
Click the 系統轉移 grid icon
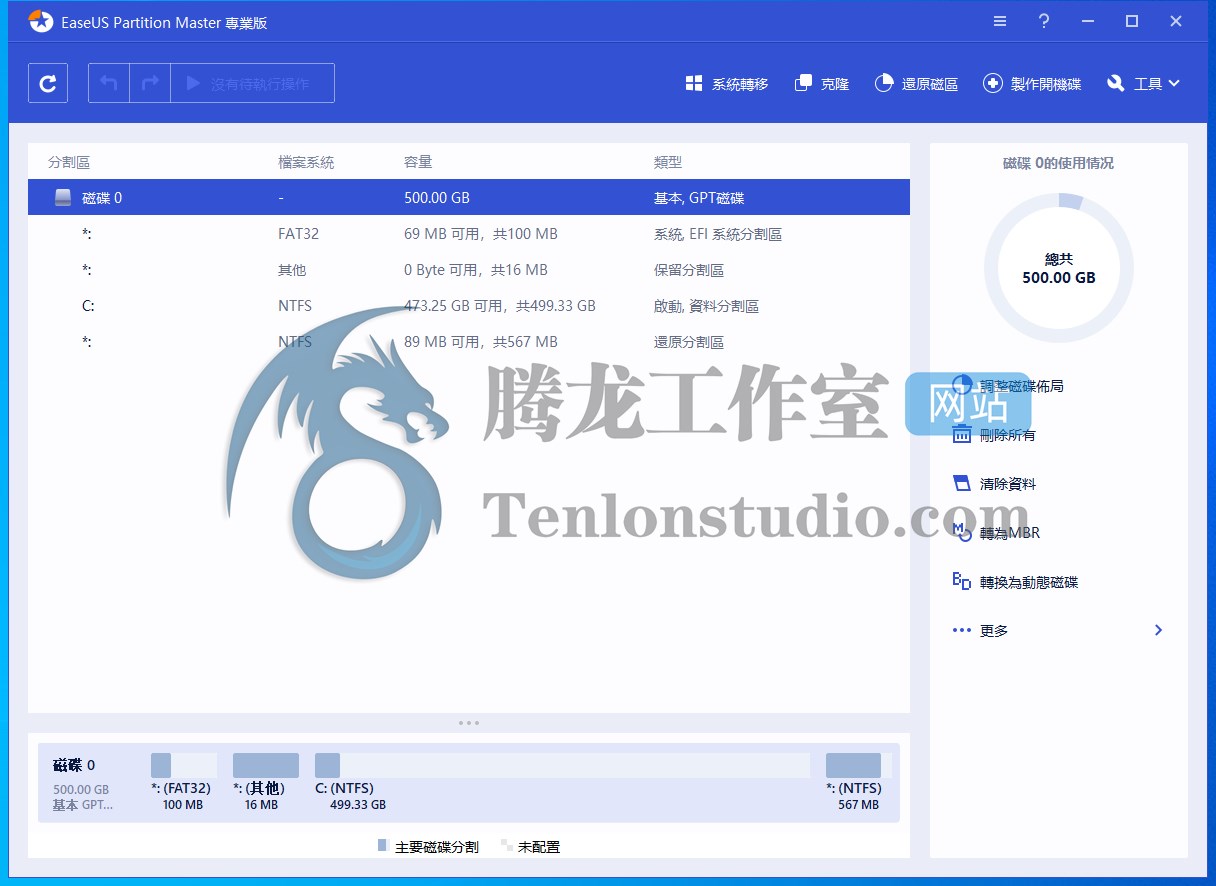coord(694,84)
